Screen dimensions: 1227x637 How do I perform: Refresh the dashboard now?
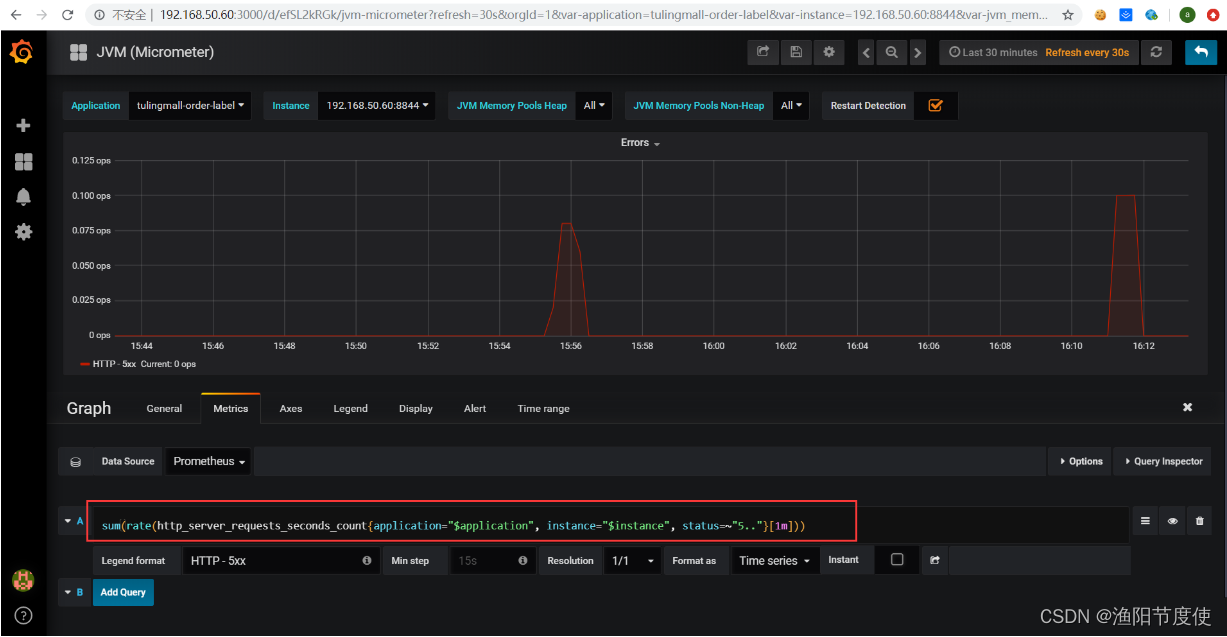[1156, 52]
